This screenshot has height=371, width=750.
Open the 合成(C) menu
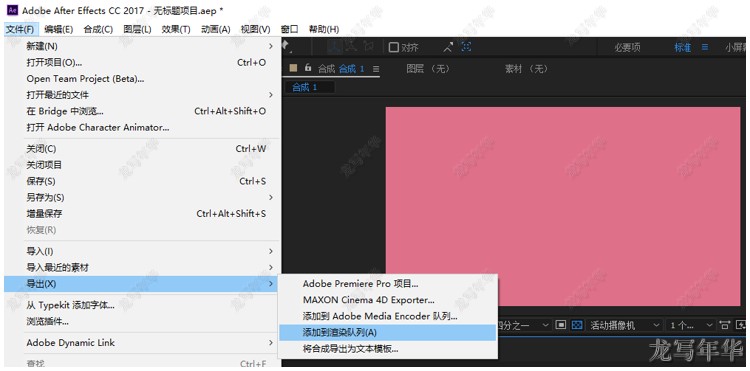[x=98, y=29]
